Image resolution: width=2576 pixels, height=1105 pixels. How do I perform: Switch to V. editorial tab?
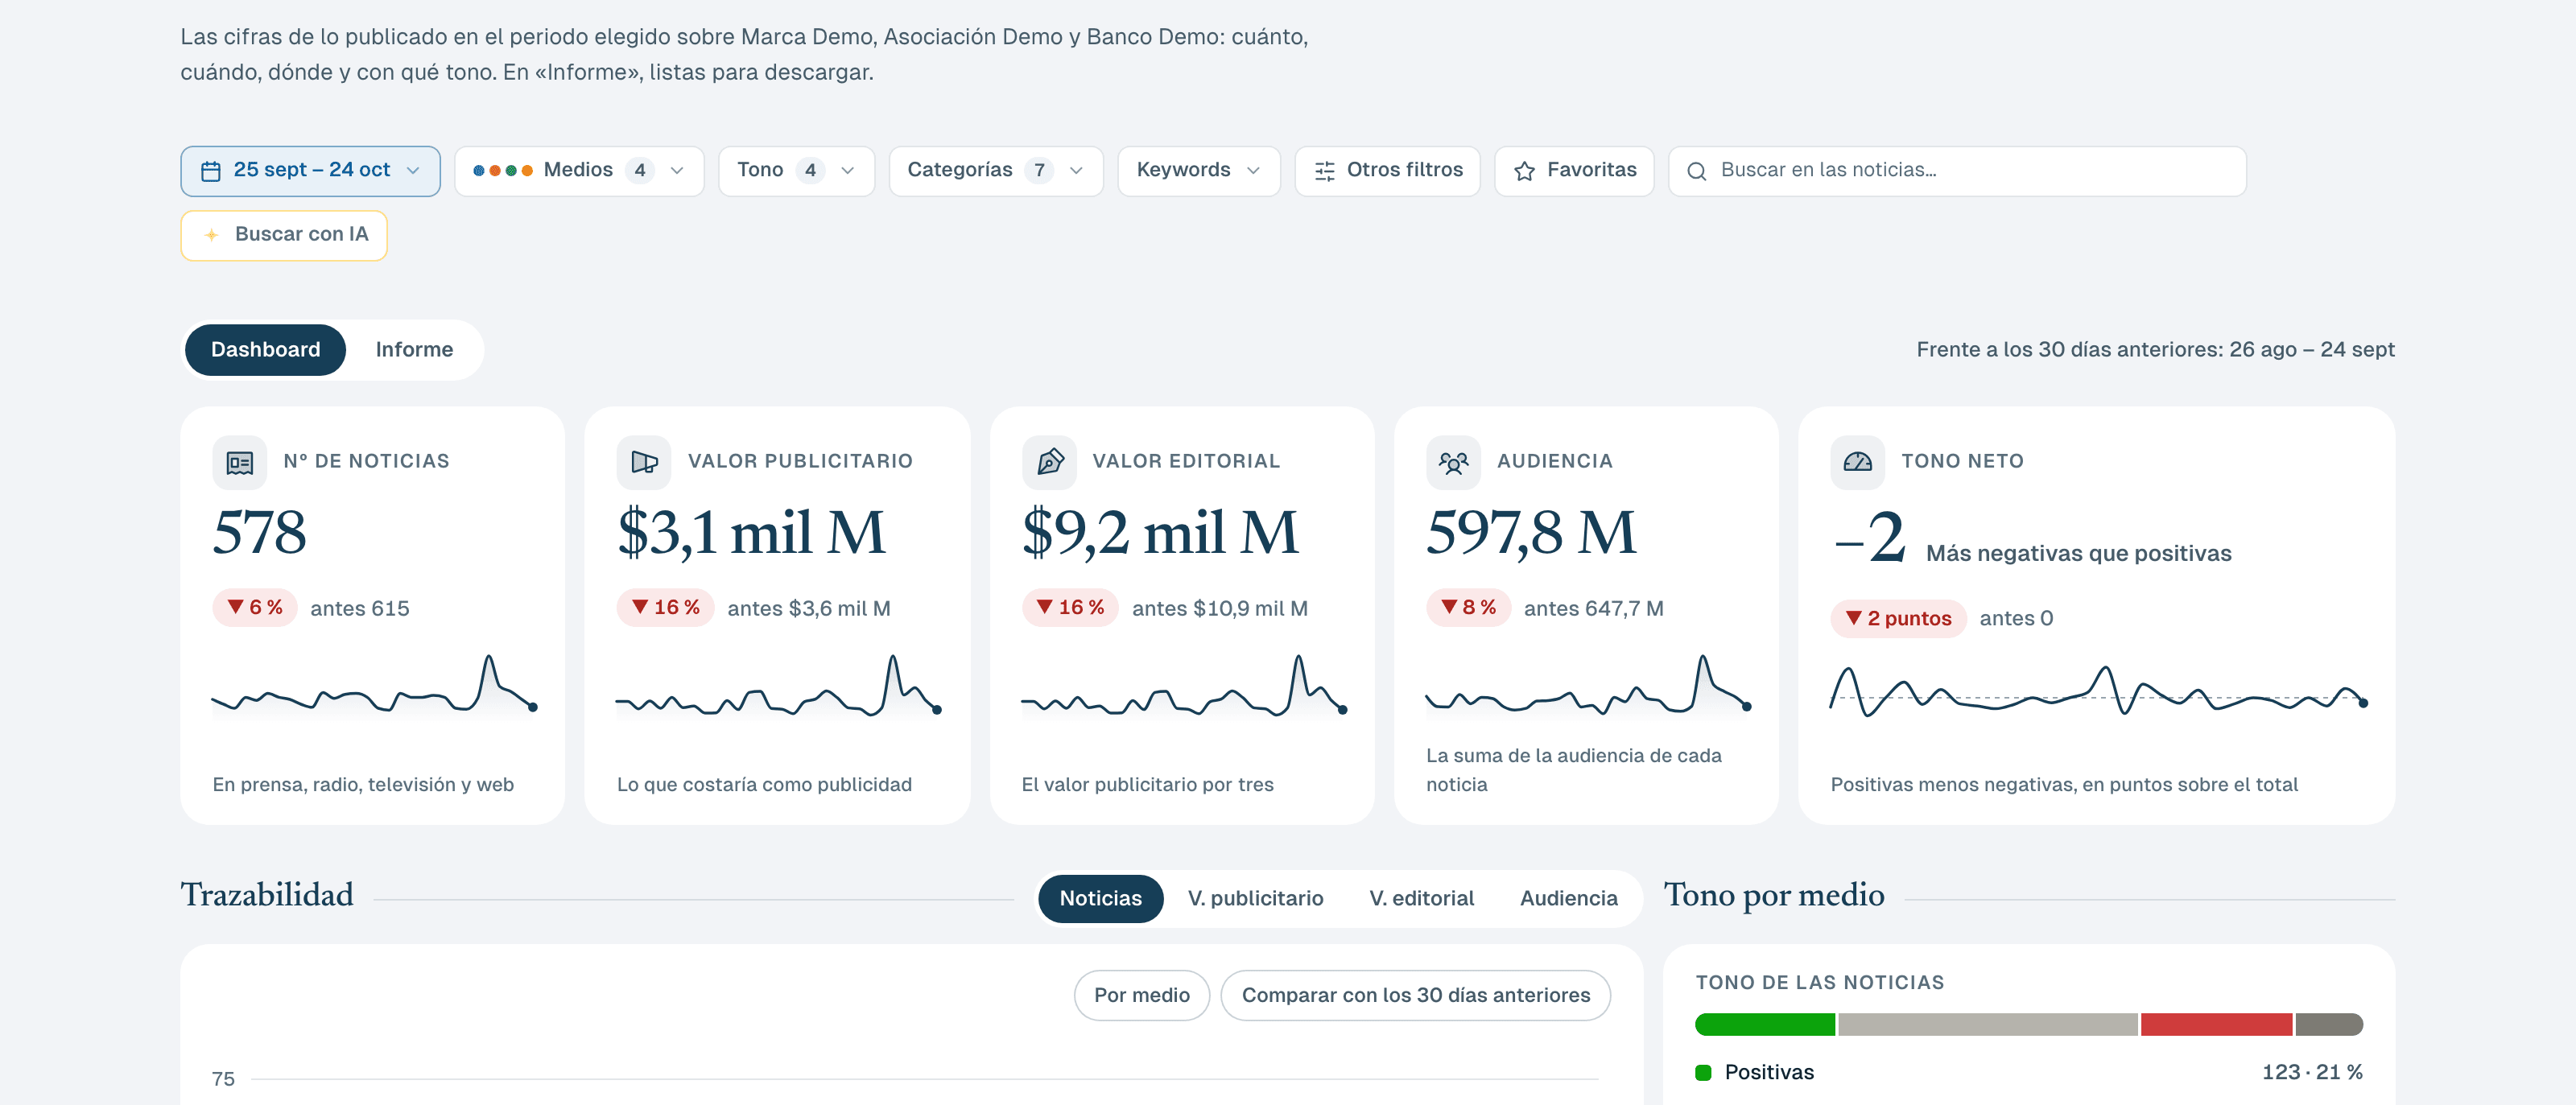[x=1421, y=899]
